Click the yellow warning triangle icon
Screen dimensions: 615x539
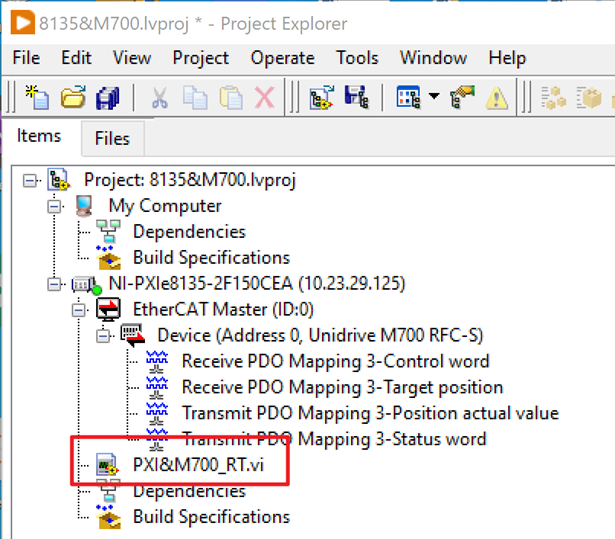(x=497, y=98)
